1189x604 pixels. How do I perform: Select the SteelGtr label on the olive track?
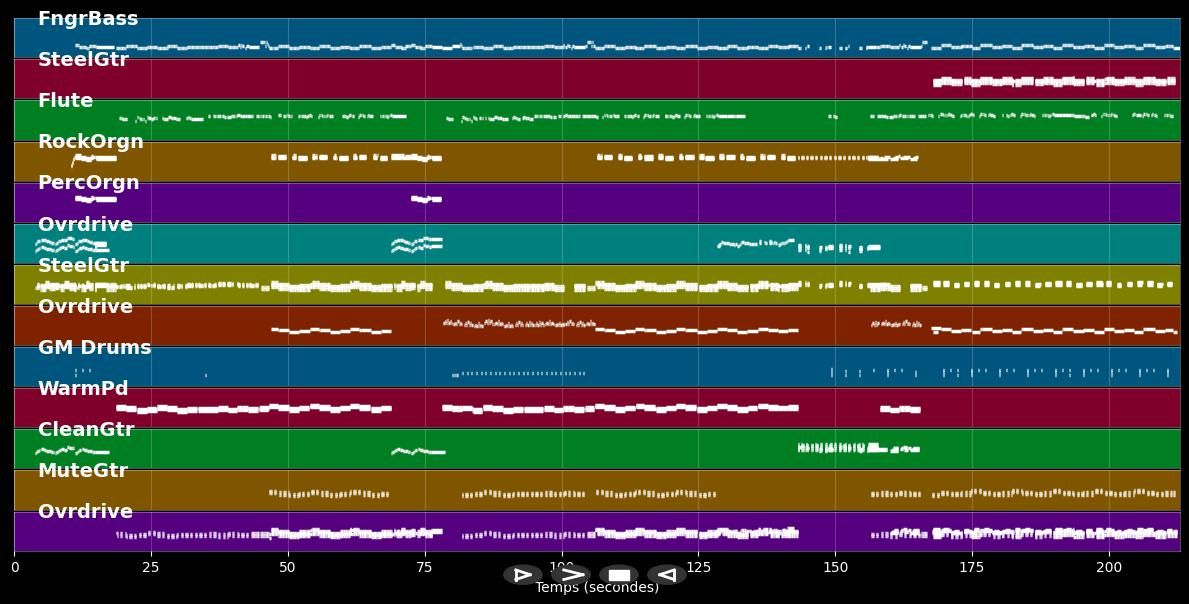point(83,266)
